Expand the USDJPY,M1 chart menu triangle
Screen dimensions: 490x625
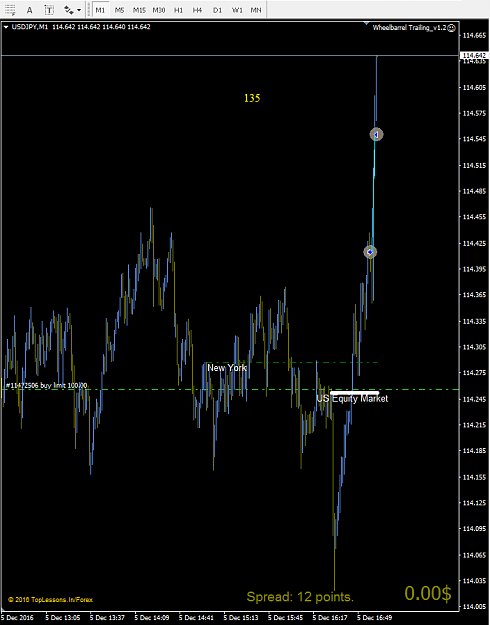(6, 27)
